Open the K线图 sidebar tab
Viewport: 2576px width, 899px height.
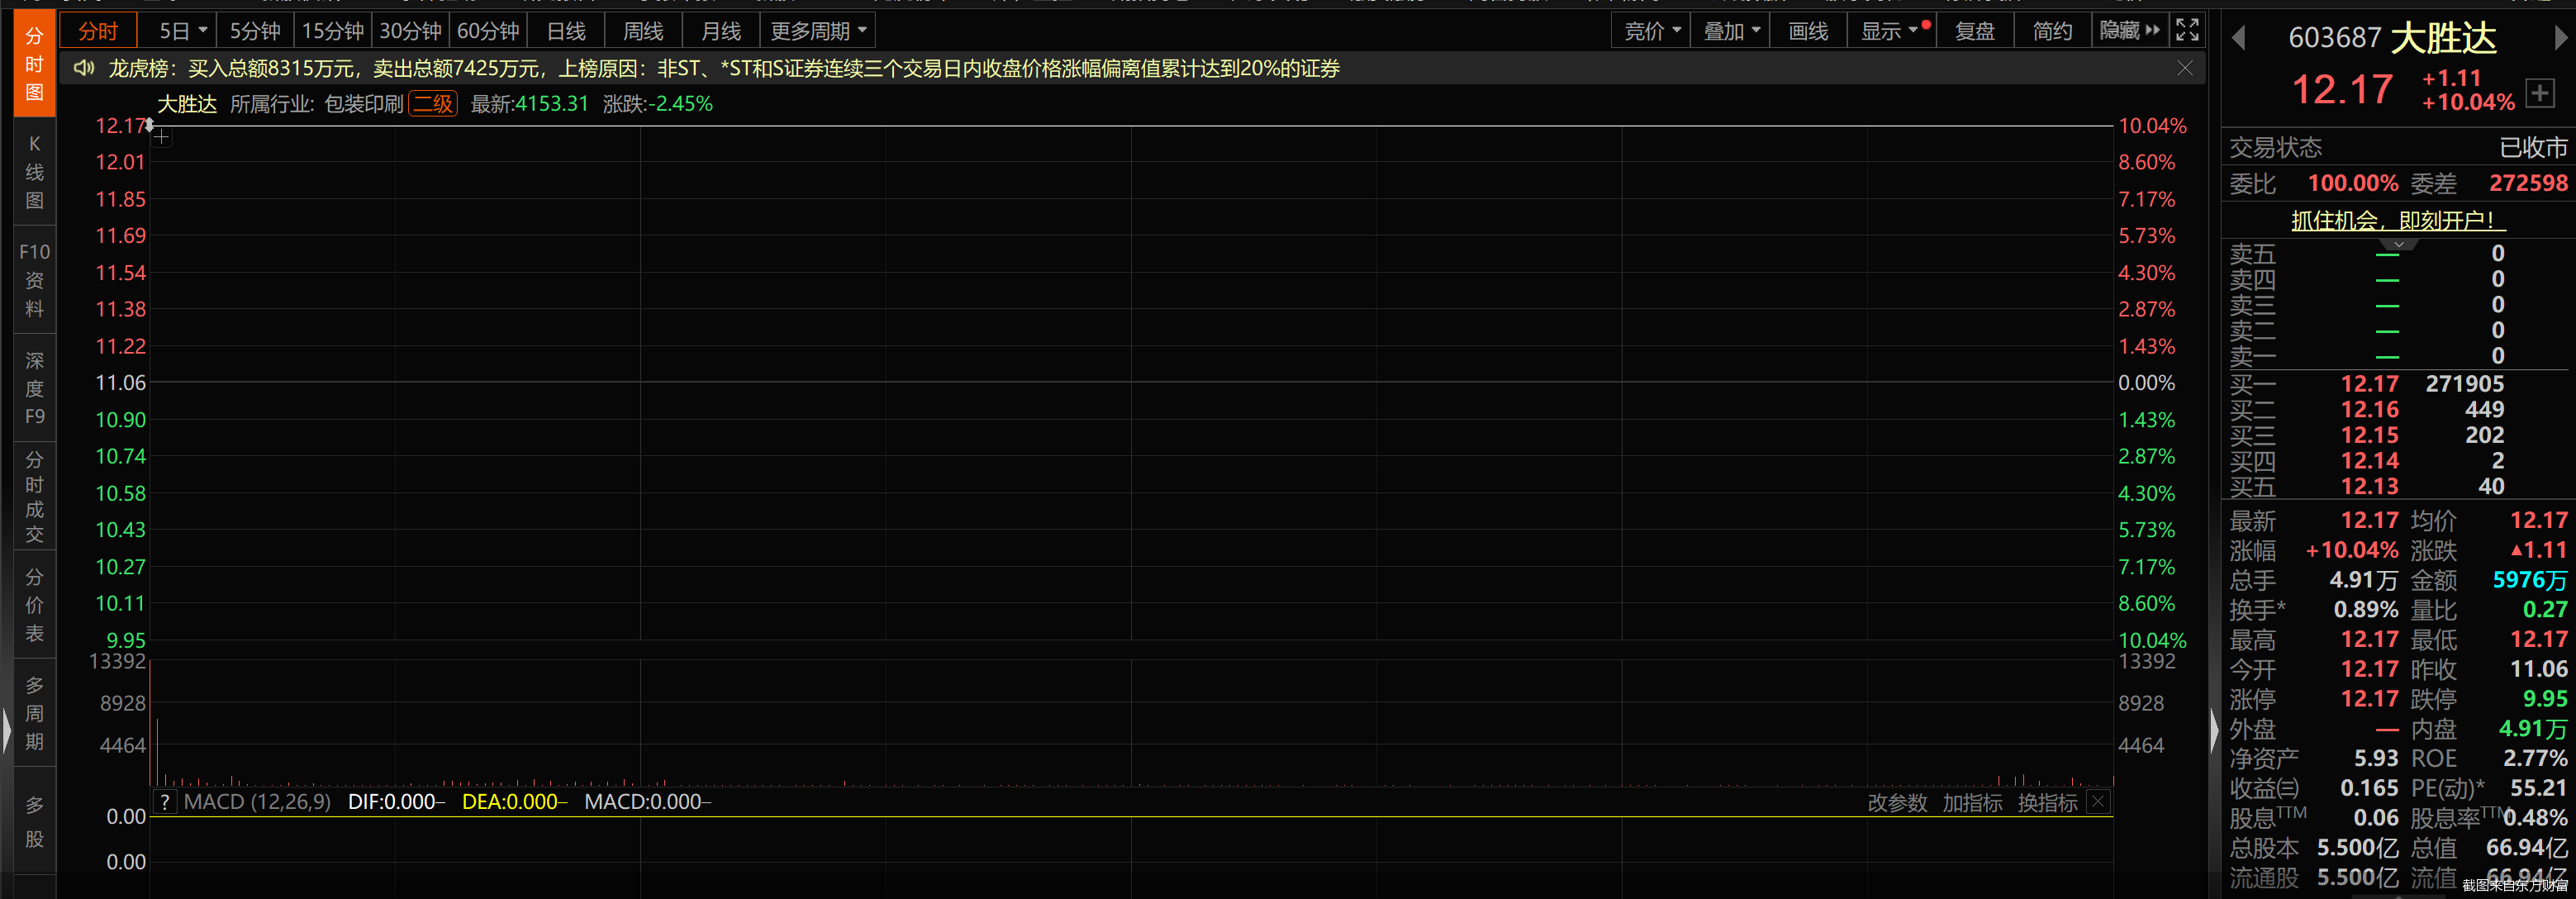(34, 172)
